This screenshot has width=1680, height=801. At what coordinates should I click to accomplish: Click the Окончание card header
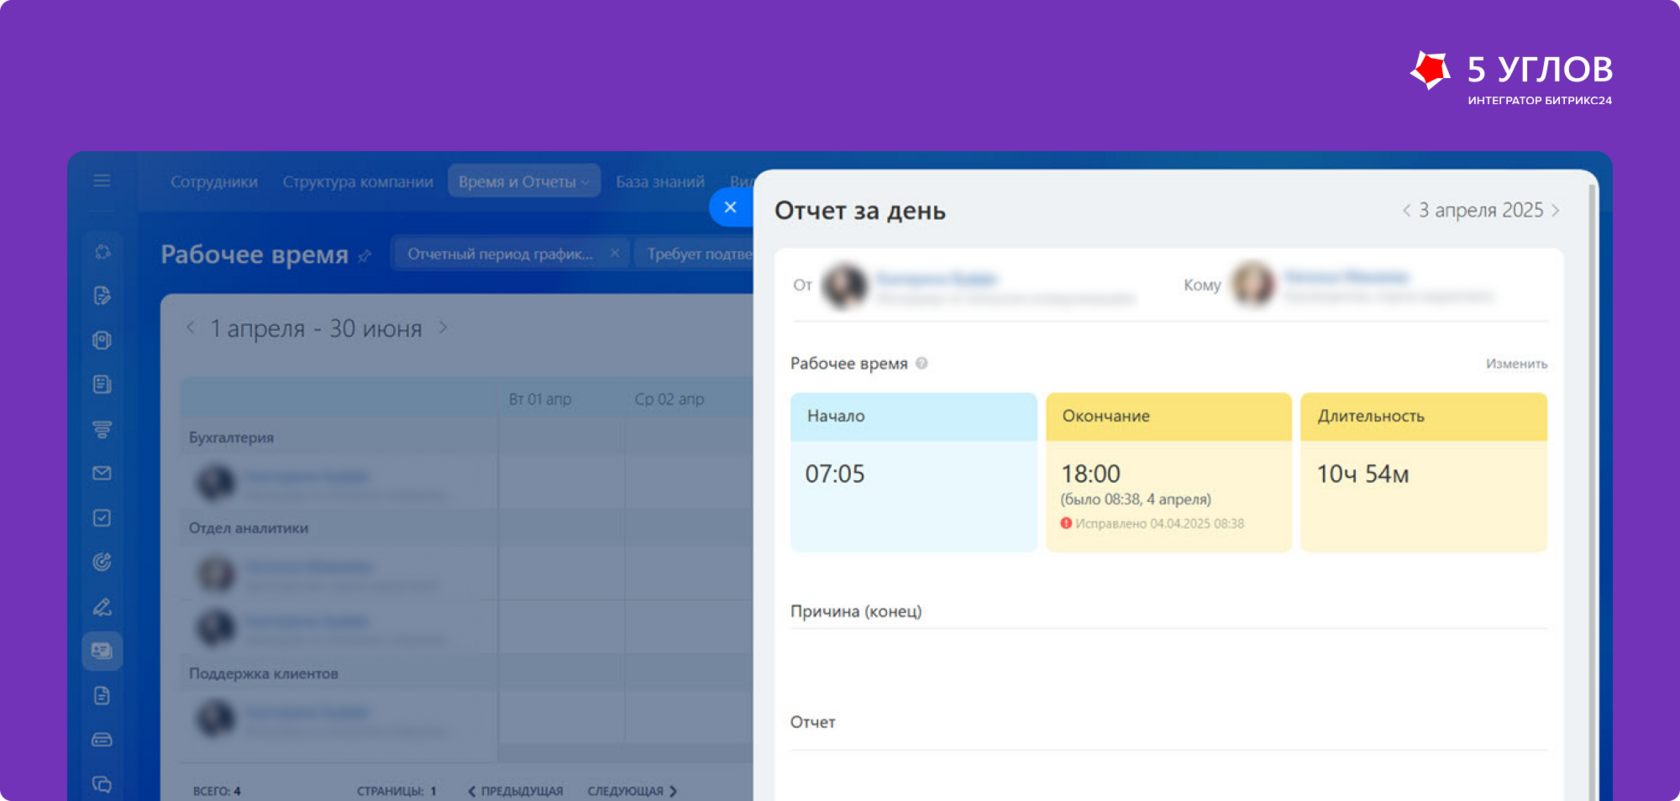click(1169, 416)
